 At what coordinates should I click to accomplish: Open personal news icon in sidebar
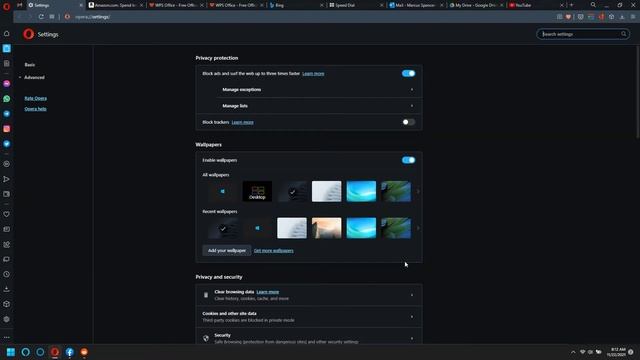(x=7, y=229)
